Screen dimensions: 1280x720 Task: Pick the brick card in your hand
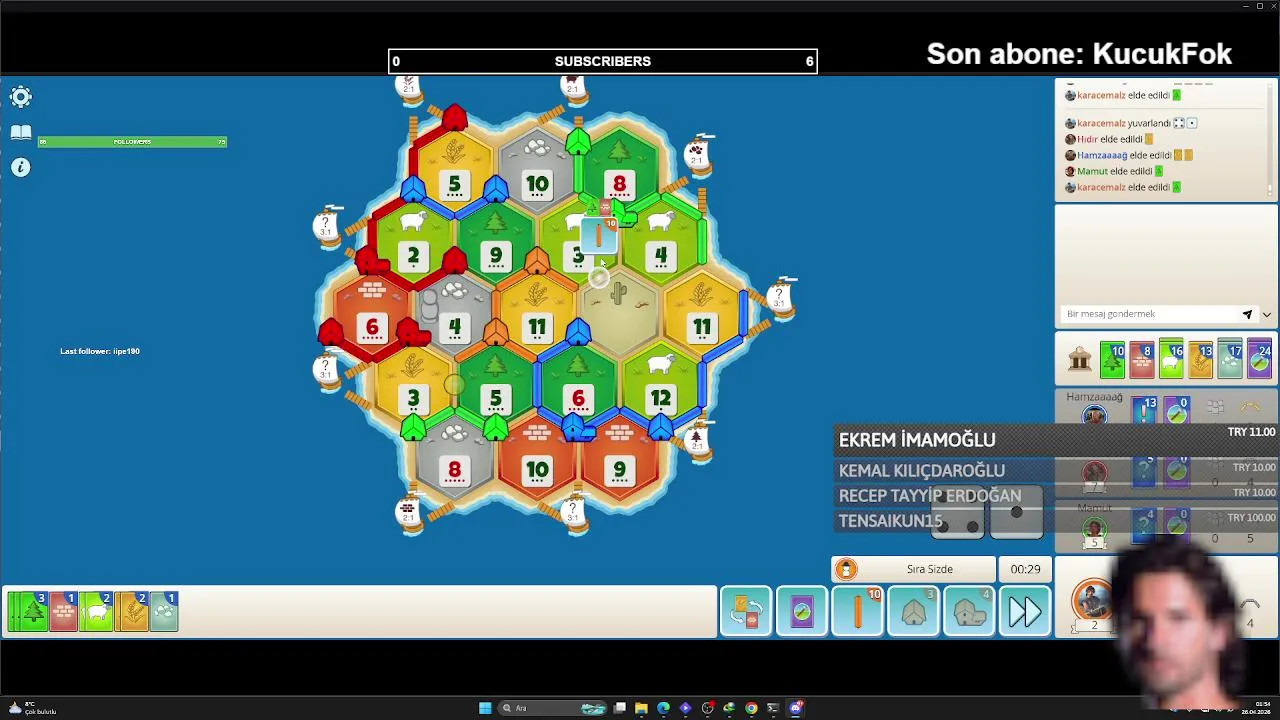(64, 611)
